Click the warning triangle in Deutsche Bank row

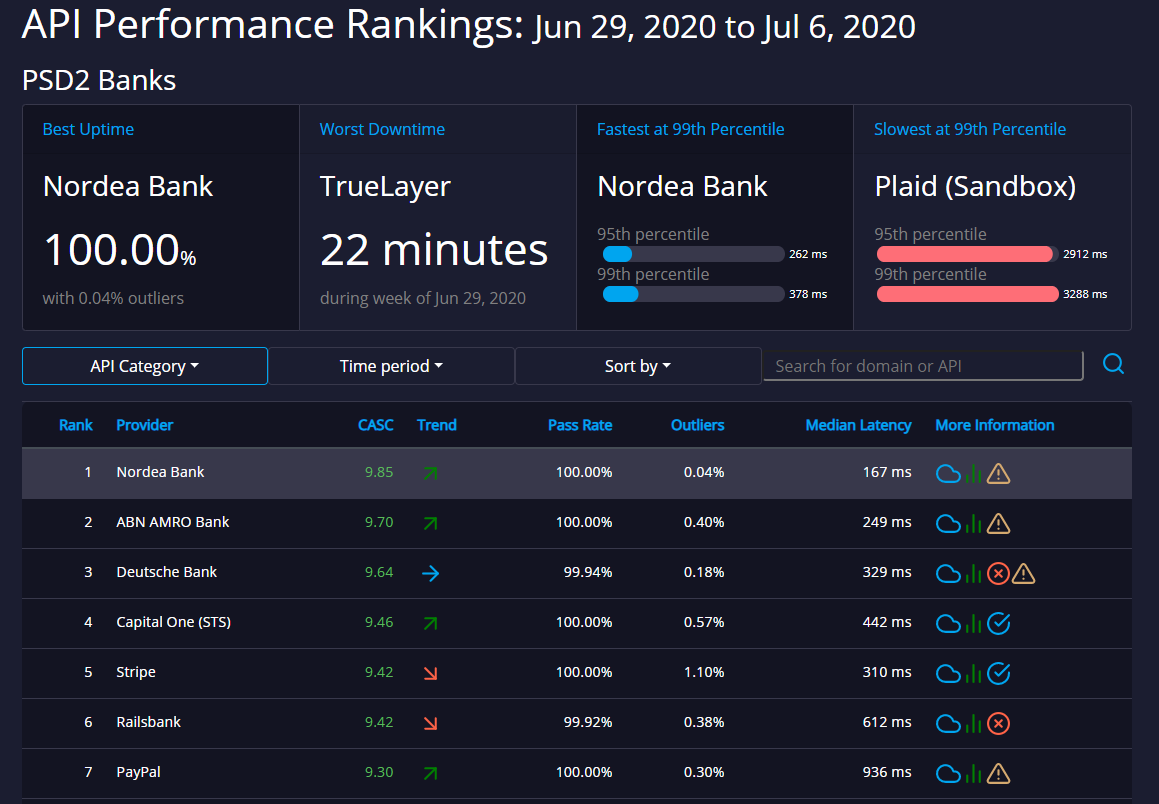[x=1023, y=573]
